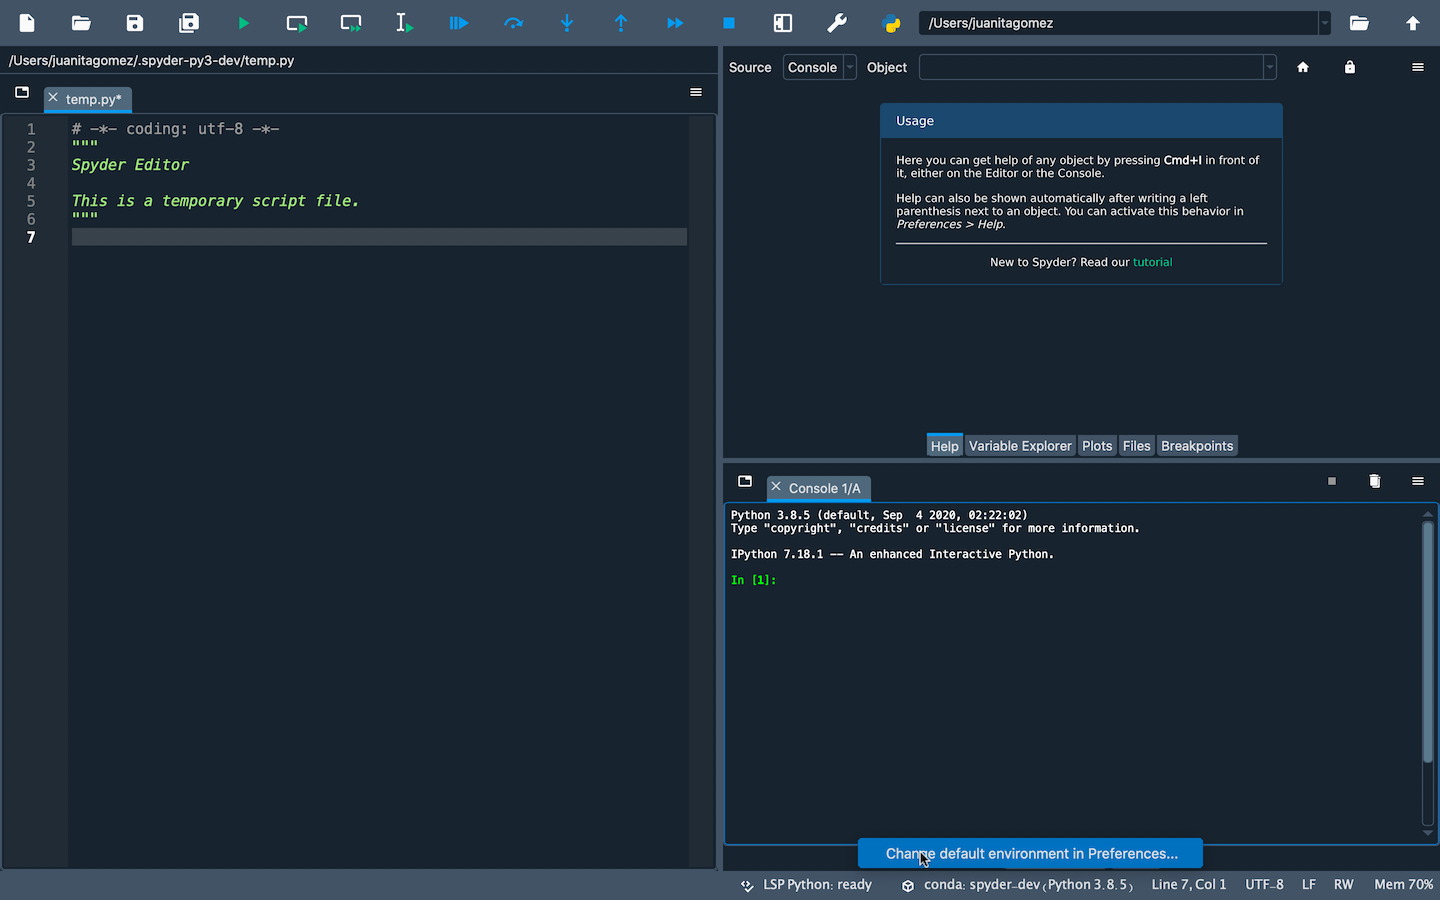Image resolution: width=1440 pixels, height=900 pixels.
Task: Switch to the Breakpoints tab
Action: tap(1197, 446)
